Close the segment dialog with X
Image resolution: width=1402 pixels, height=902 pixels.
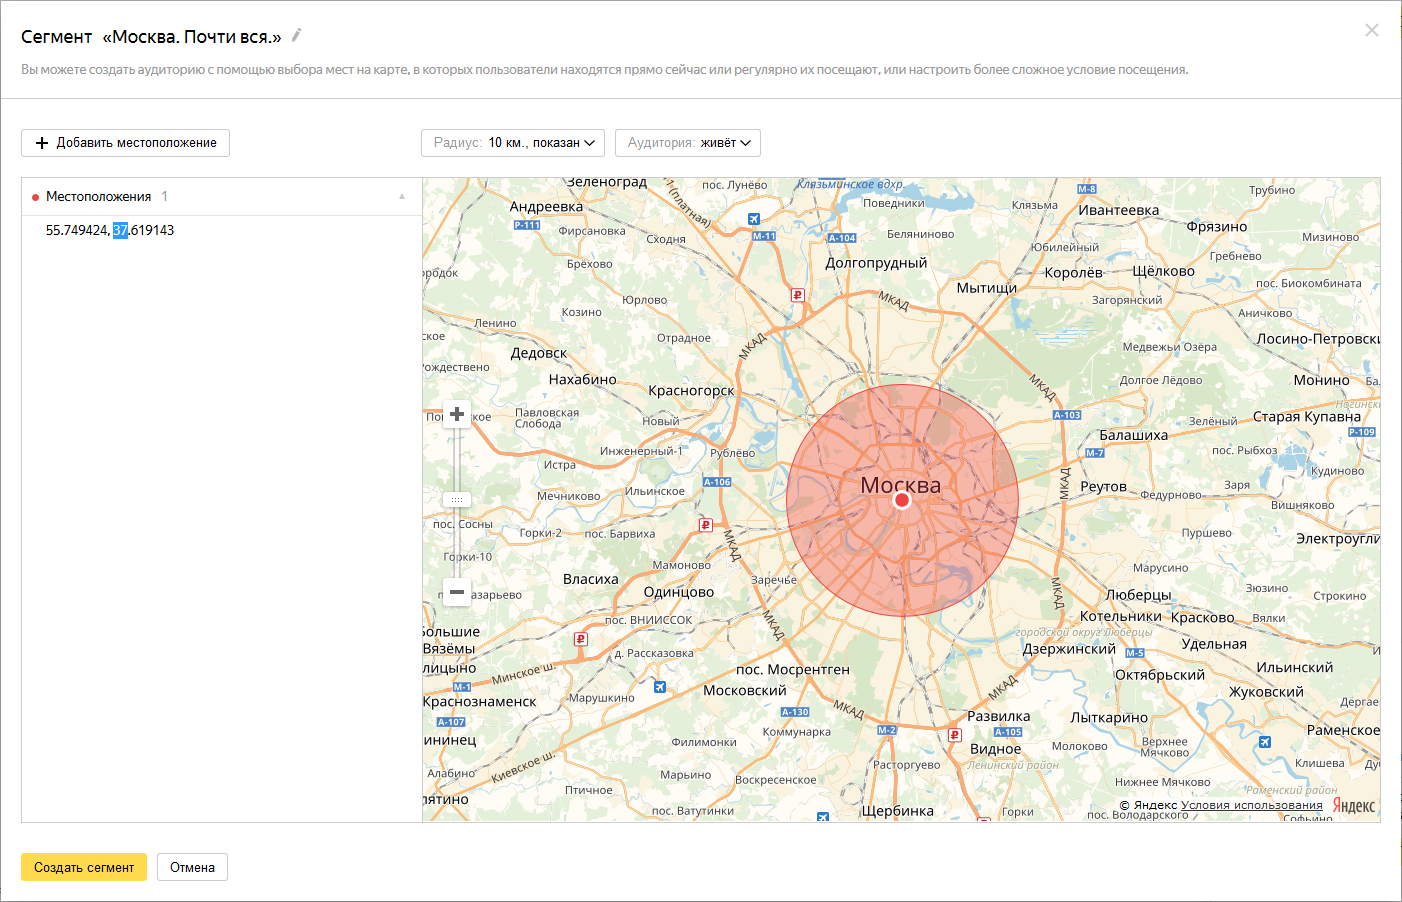pyautogui.click(x=1371, y=30)
